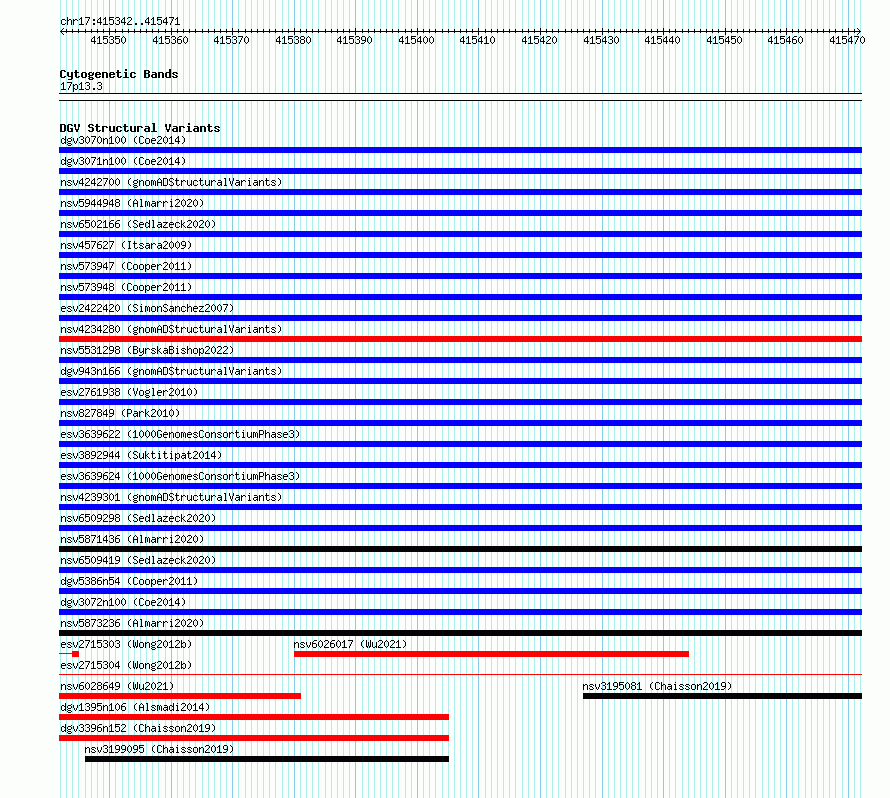The width and height of the screenshot is (890, 798).
Task: Select the dgv3071n100 (Coe2014) variant label
Action: [123, 161]
